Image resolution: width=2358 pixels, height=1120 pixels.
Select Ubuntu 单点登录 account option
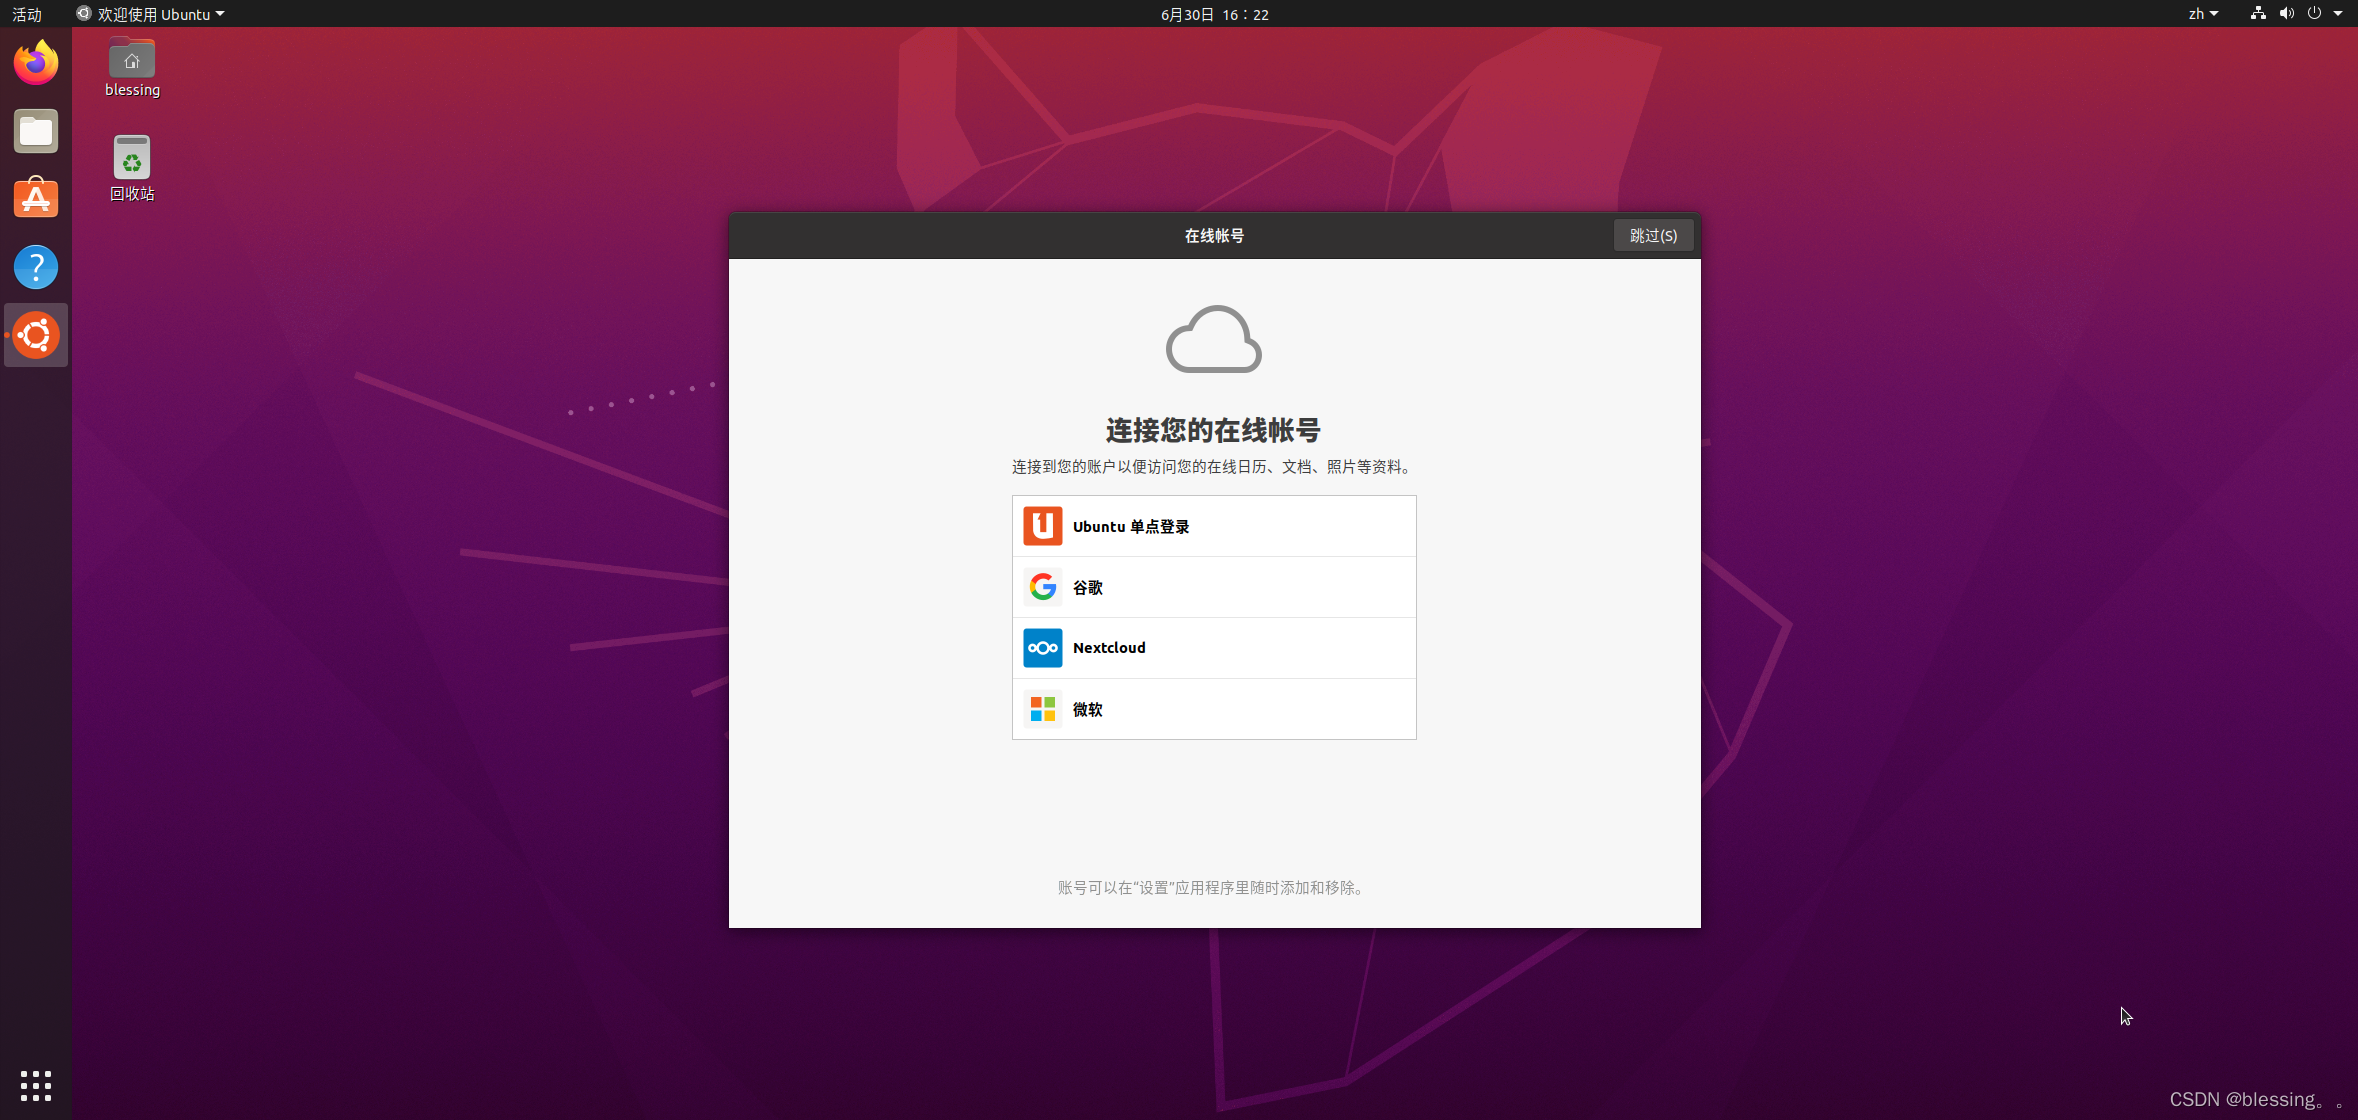click(1214, 527)
